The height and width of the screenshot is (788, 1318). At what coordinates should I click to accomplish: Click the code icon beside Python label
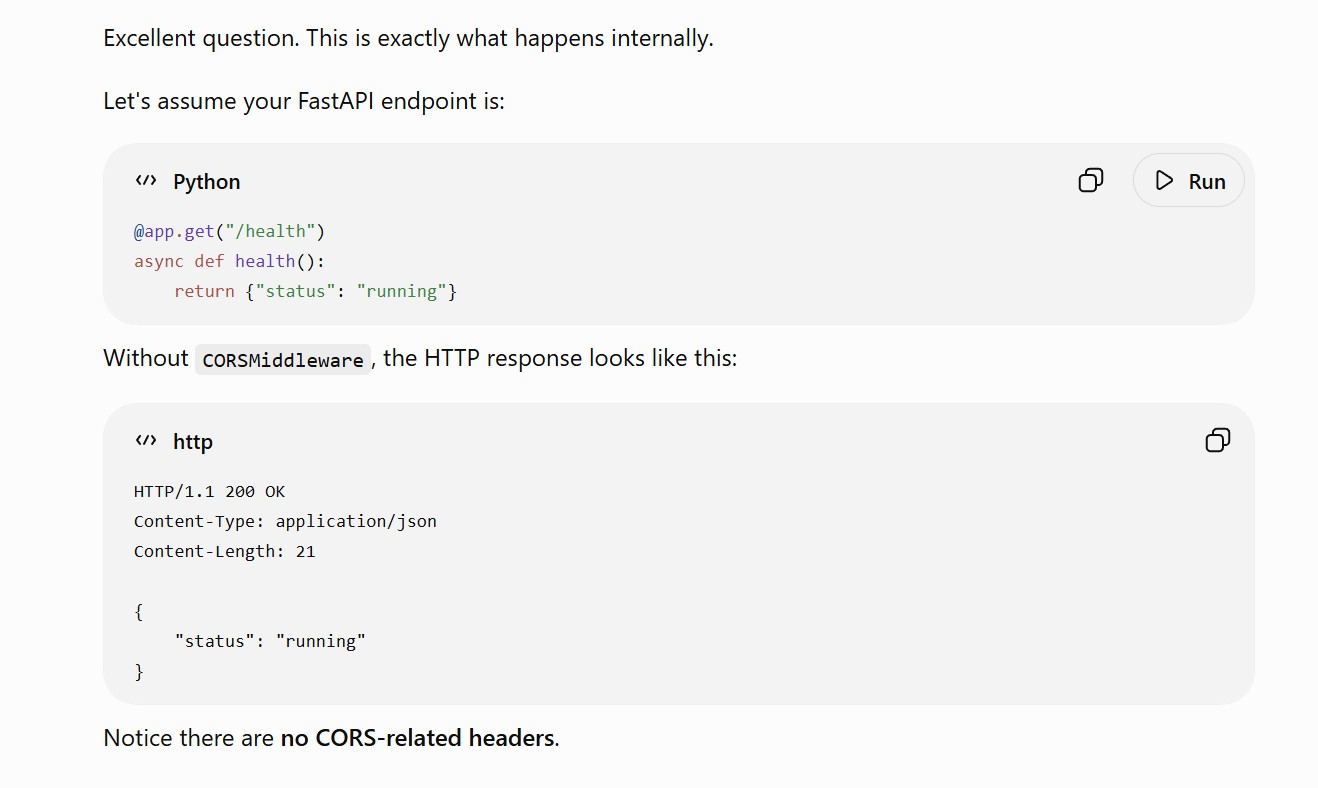pos(146,181)
